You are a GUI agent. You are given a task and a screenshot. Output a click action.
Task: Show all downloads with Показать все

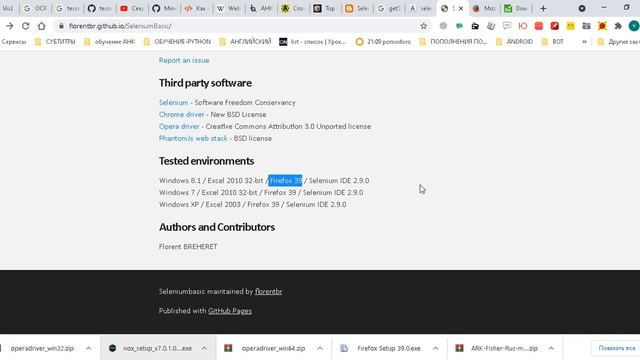coord(616,348)
